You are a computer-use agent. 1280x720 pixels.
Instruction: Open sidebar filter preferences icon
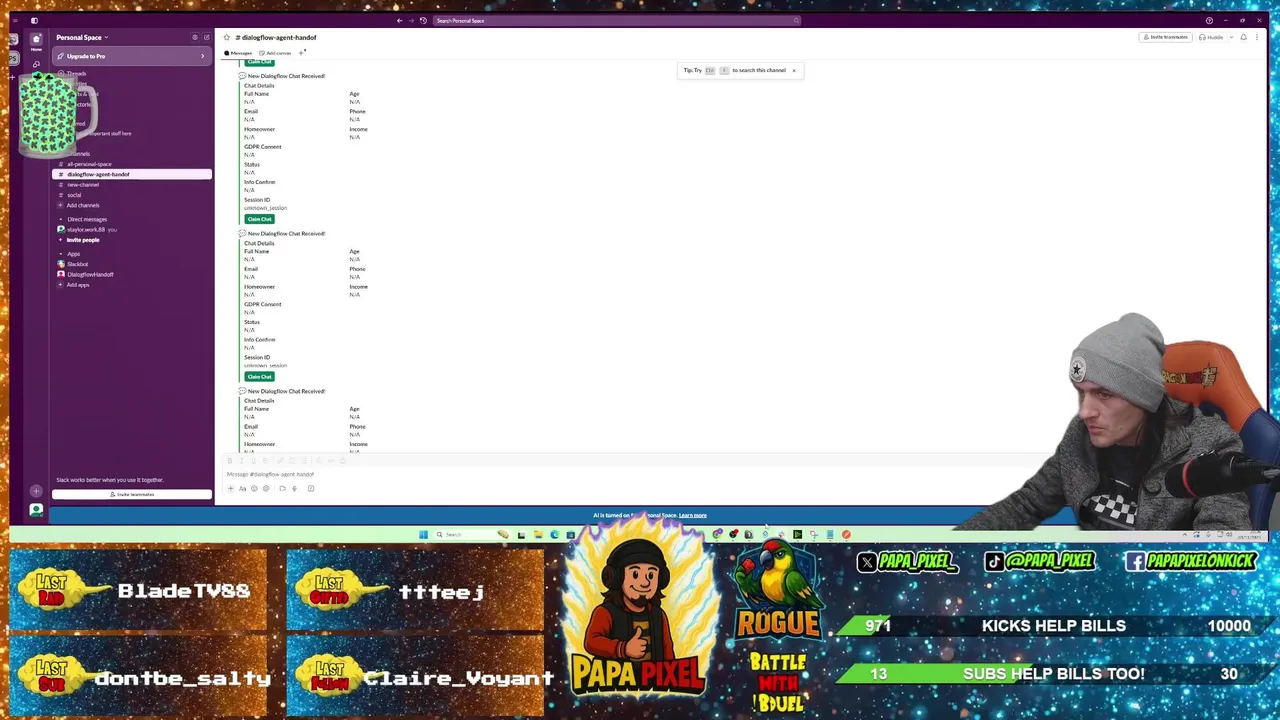coord(195,37)
